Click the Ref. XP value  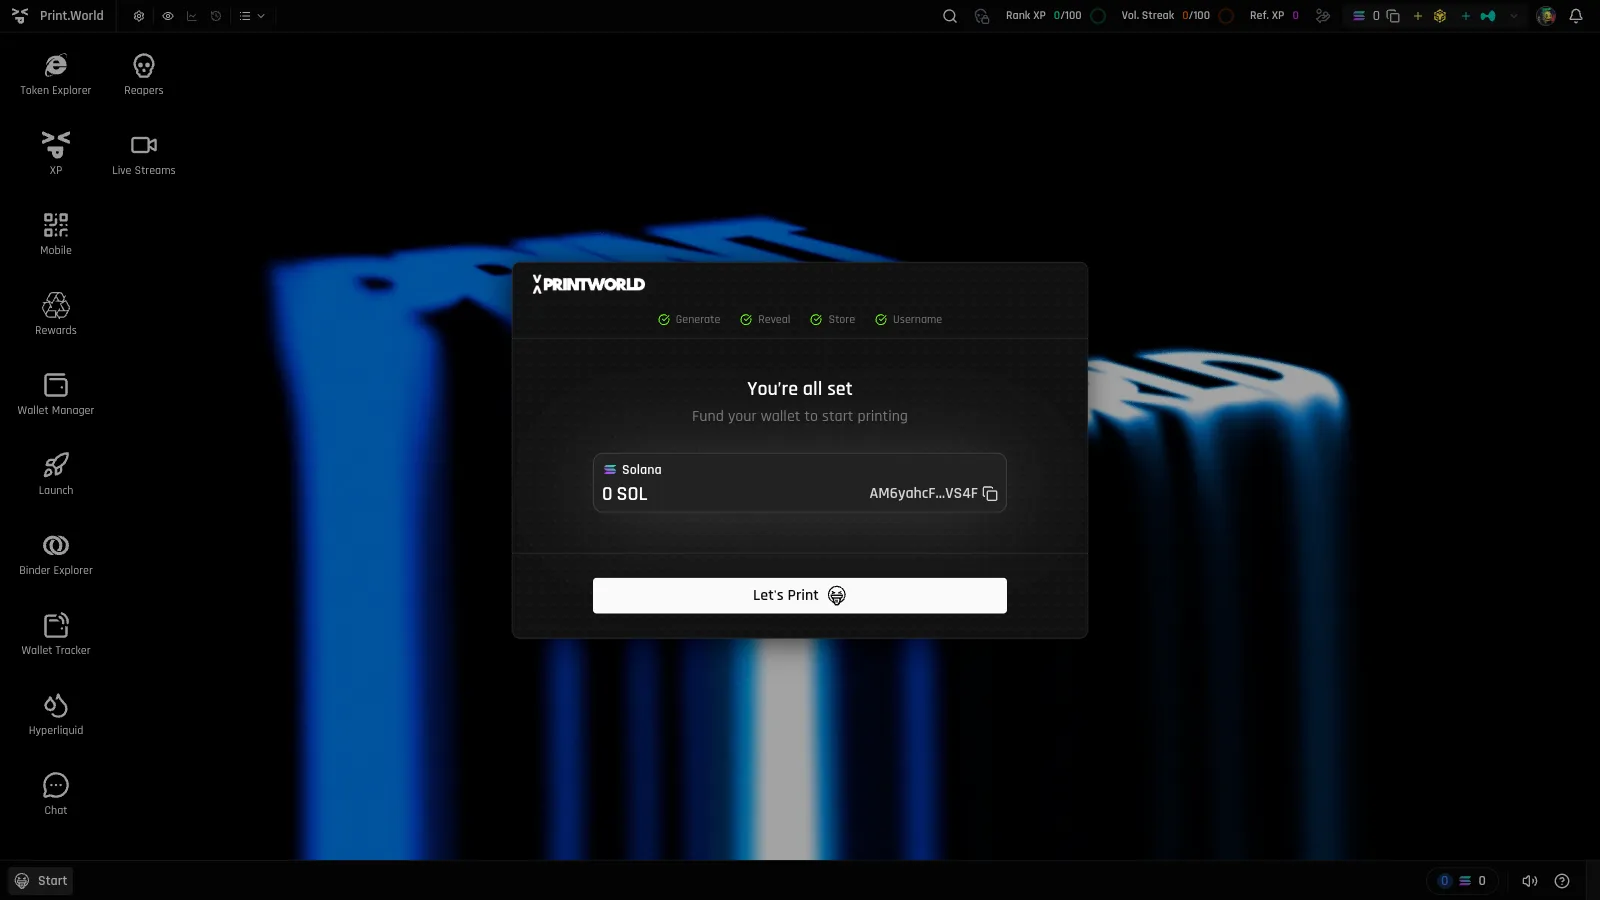tap(1295, 16)
